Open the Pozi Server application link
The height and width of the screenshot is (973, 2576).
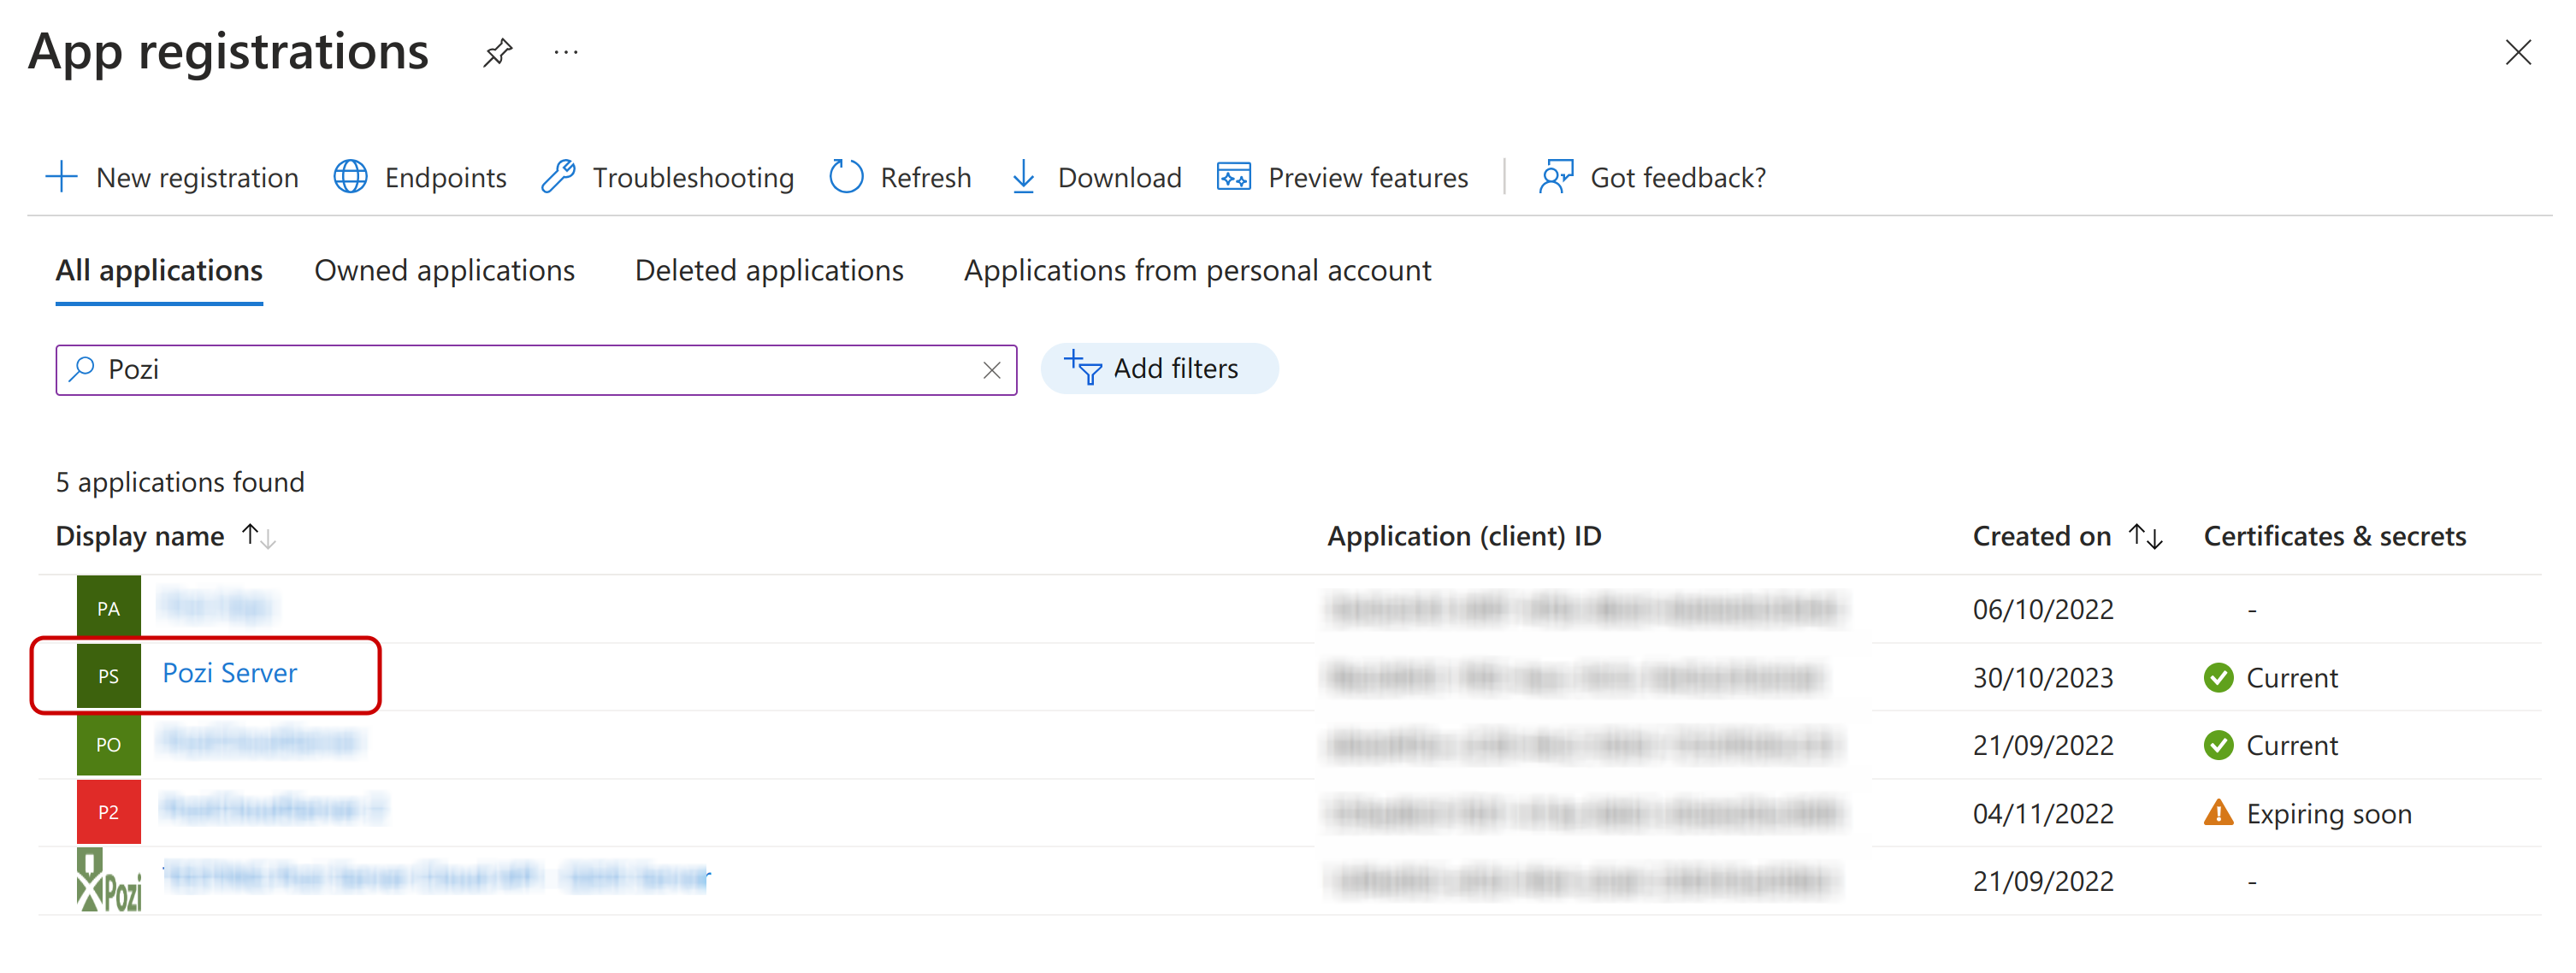point(229,673)
